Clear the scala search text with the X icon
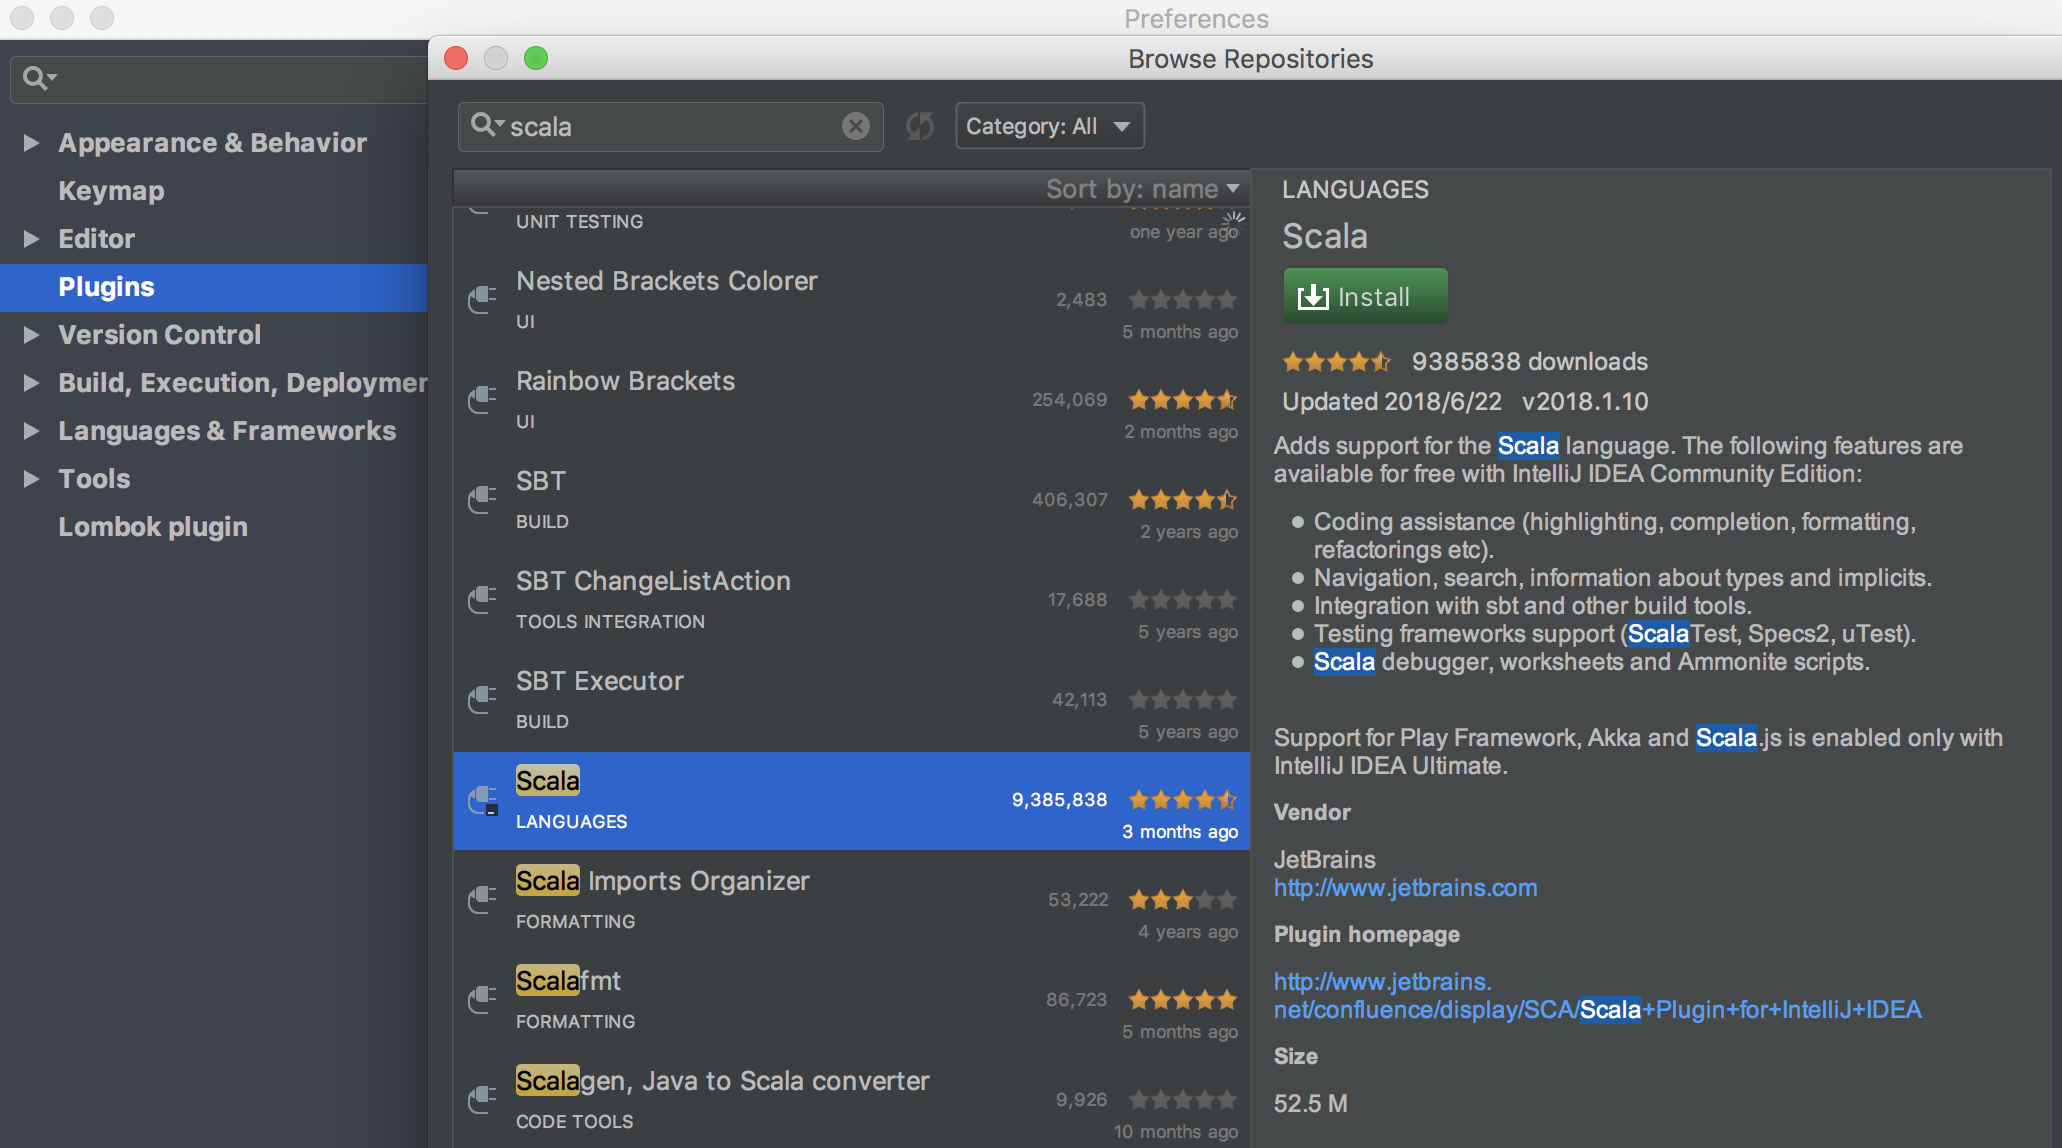The height and width of the screenshot is (1148, 2062). [x=855, y=126]
